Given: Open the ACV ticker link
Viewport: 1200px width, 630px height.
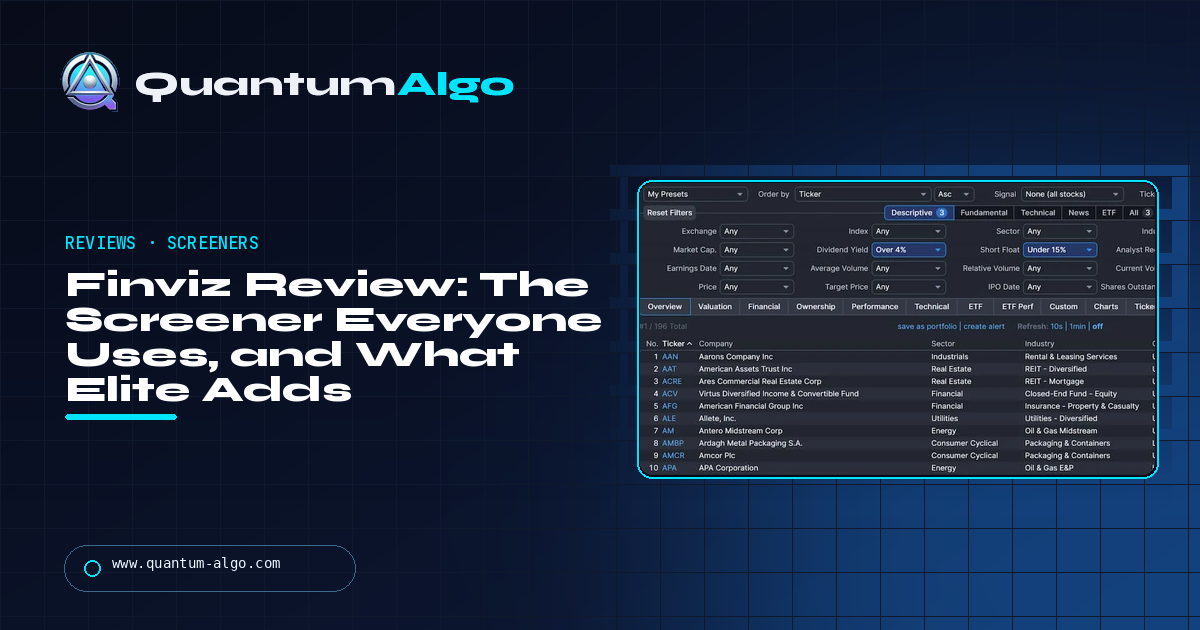Looking at the screenshot, I should click(670, 394).
